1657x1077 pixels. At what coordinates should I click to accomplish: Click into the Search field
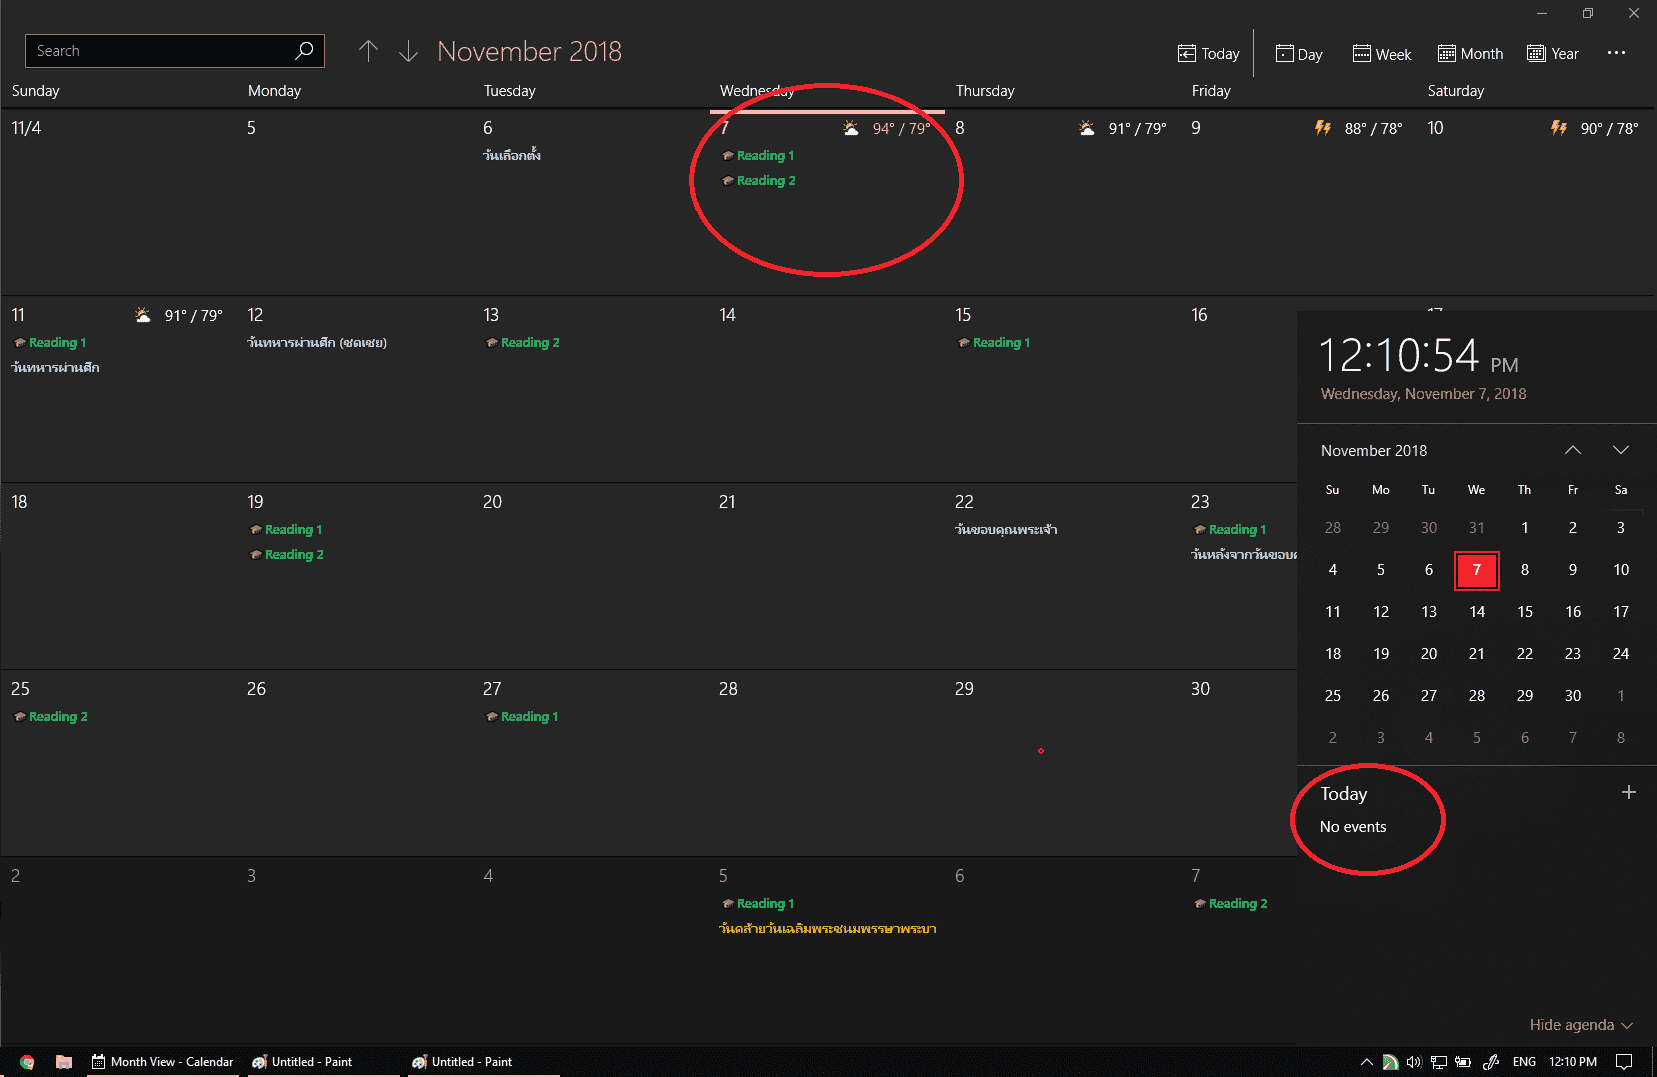160,51
